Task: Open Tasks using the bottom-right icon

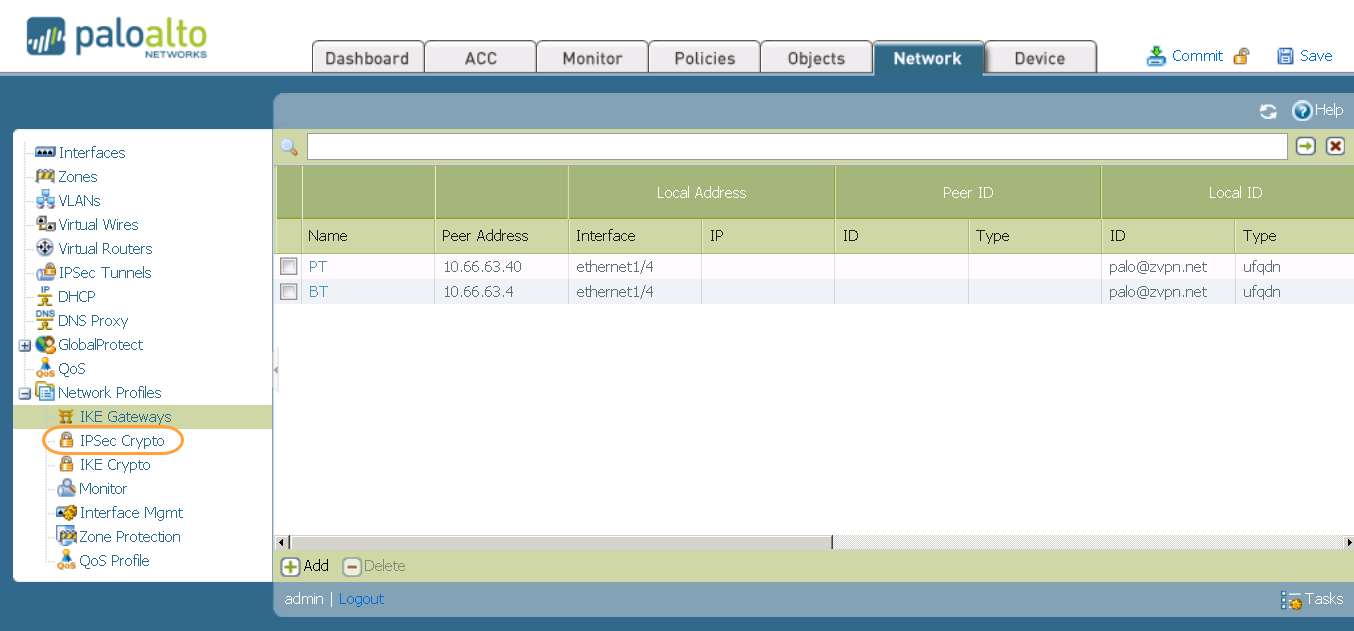Action: pos(1291,600)
